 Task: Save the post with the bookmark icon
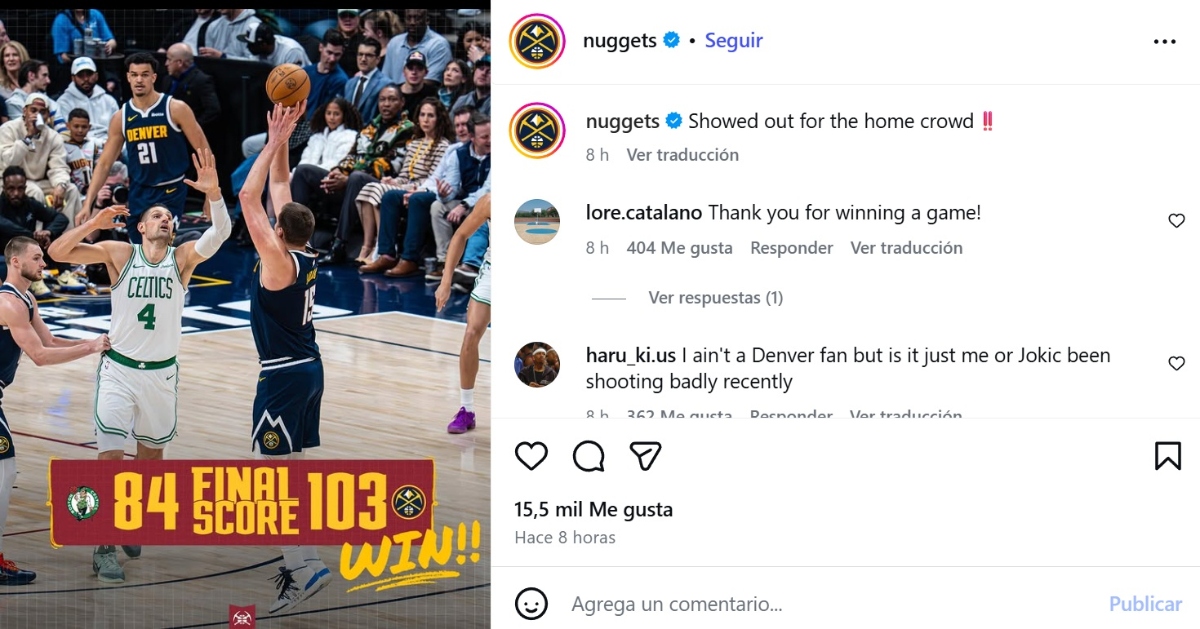[x=1168, y=456]
